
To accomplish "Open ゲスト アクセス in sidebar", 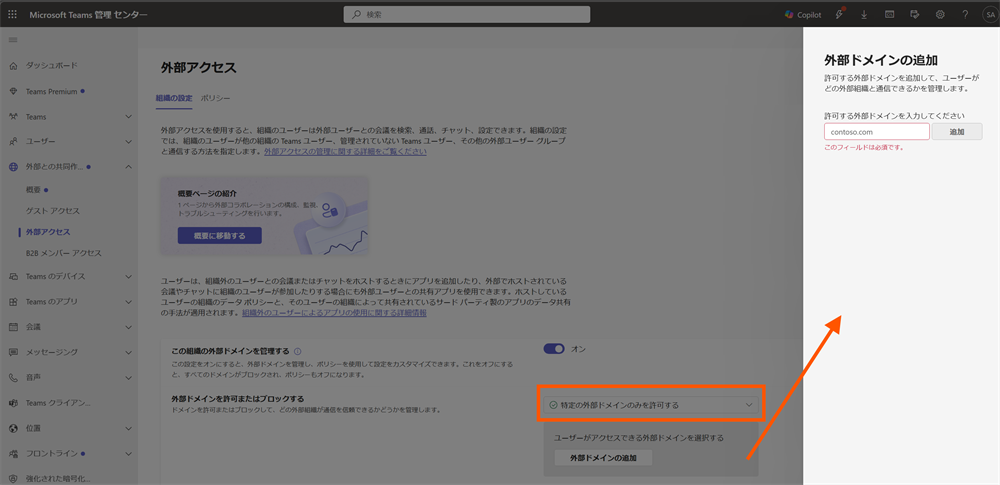I will click(52, 211).
